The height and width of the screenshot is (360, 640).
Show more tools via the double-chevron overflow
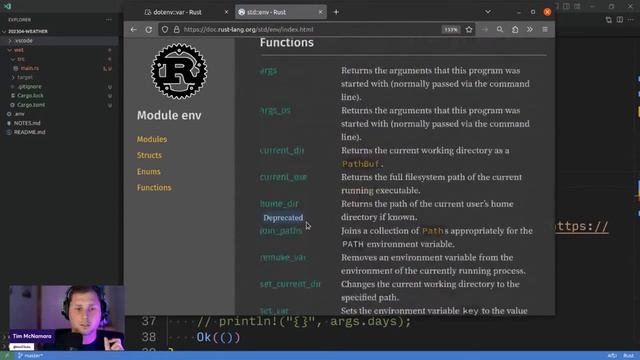(530, 29)
